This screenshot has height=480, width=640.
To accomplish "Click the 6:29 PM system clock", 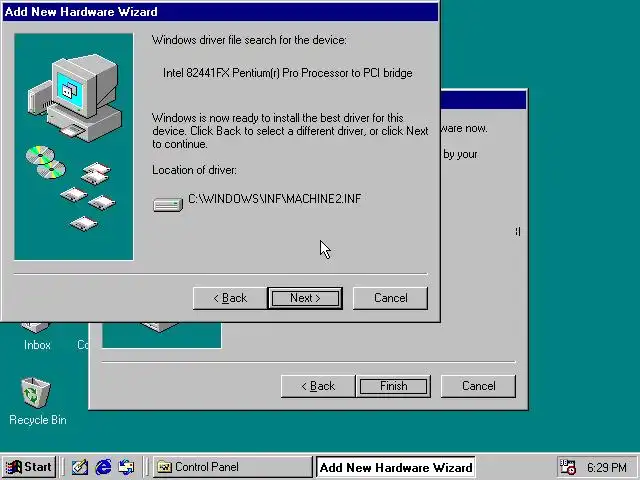I will click(607, 467).
